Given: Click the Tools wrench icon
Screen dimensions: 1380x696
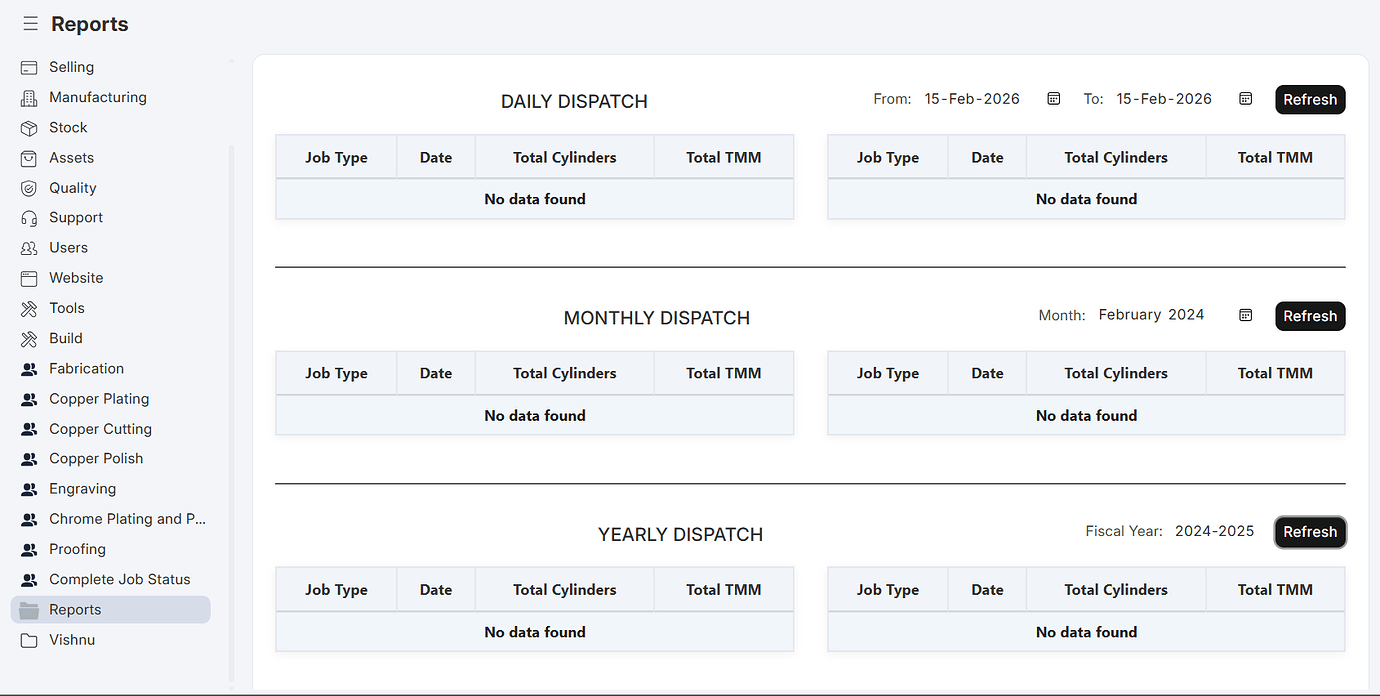Looking at the screenshot, I should point(29,308).
